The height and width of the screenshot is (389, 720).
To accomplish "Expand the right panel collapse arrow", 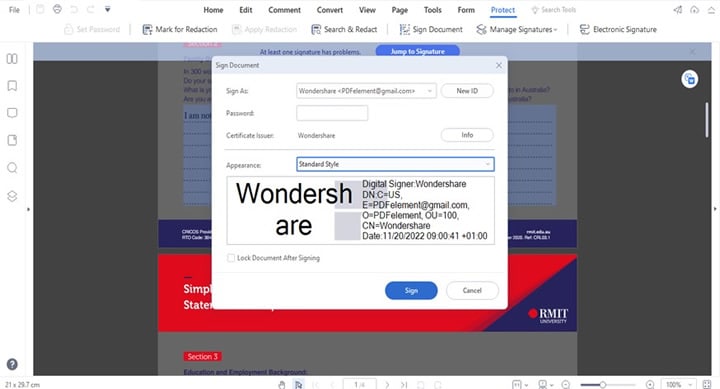I will (715, 209).
